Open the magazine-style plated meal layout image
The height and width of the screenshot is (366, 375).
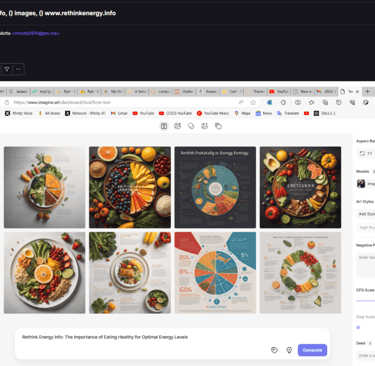pos(130,273)
